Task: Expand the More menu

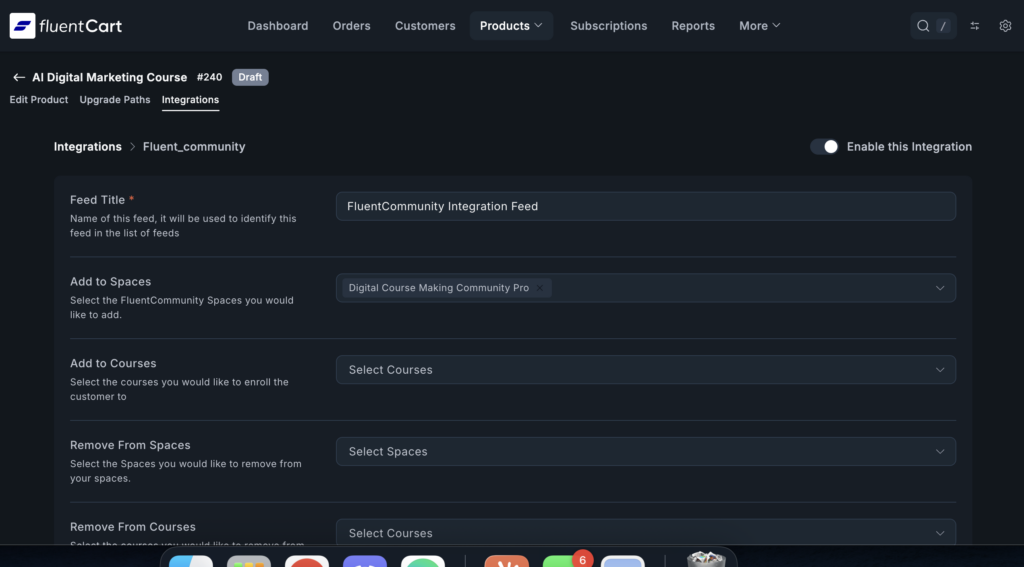Action: click(x=760, y=26)
